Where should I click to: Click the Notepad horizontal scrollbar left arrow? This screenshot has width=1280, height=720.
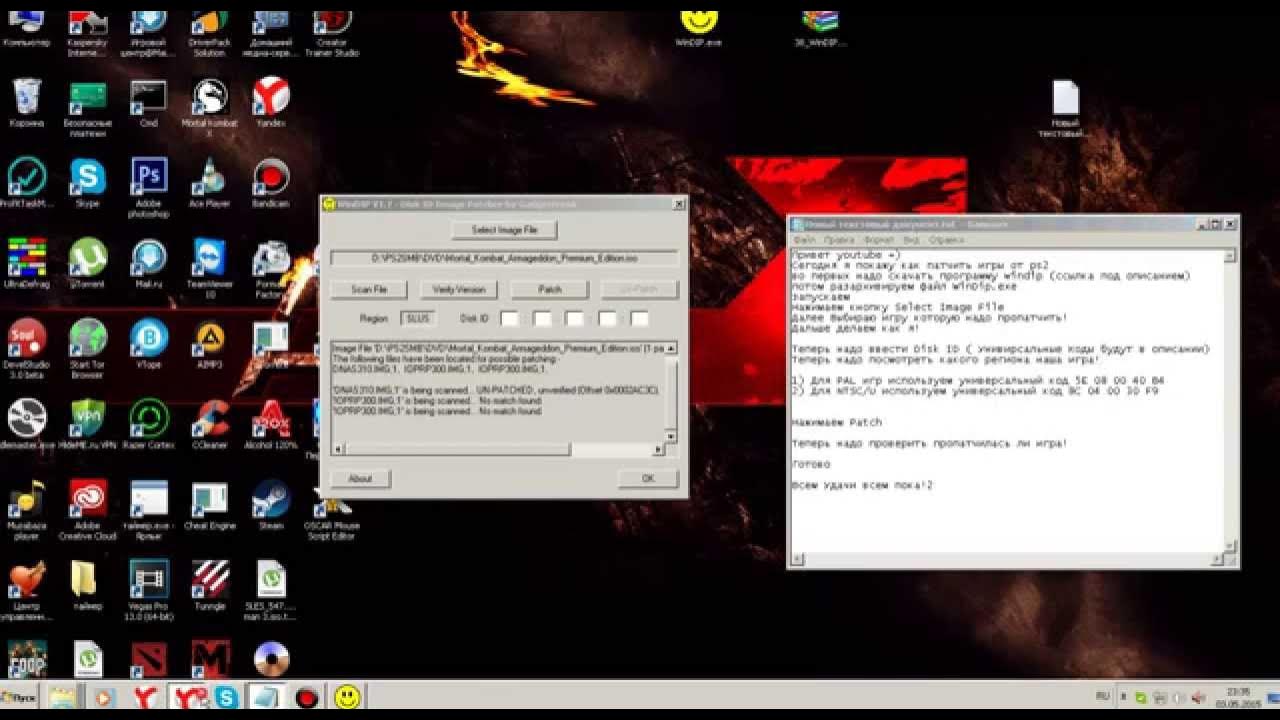796,558
